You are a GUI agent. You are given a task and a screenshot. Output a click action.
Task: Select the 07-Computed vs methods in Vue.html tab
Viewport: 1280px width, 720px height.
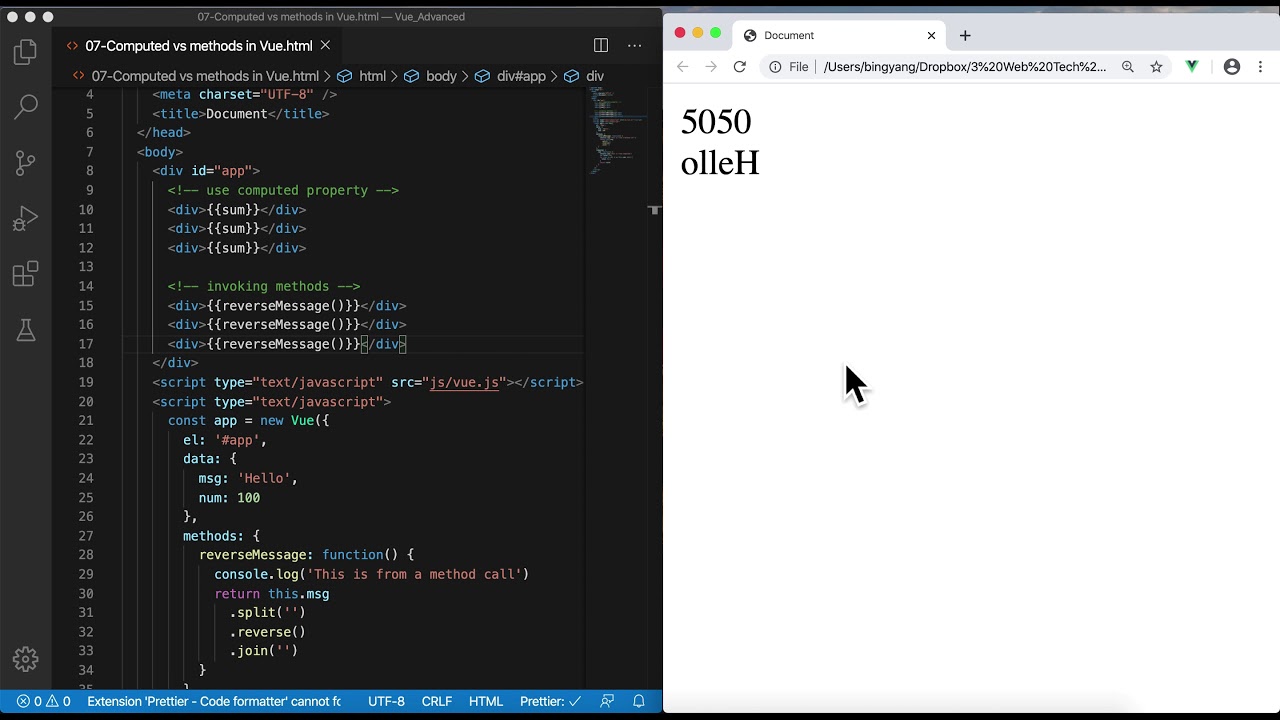[x=198, y=45]
